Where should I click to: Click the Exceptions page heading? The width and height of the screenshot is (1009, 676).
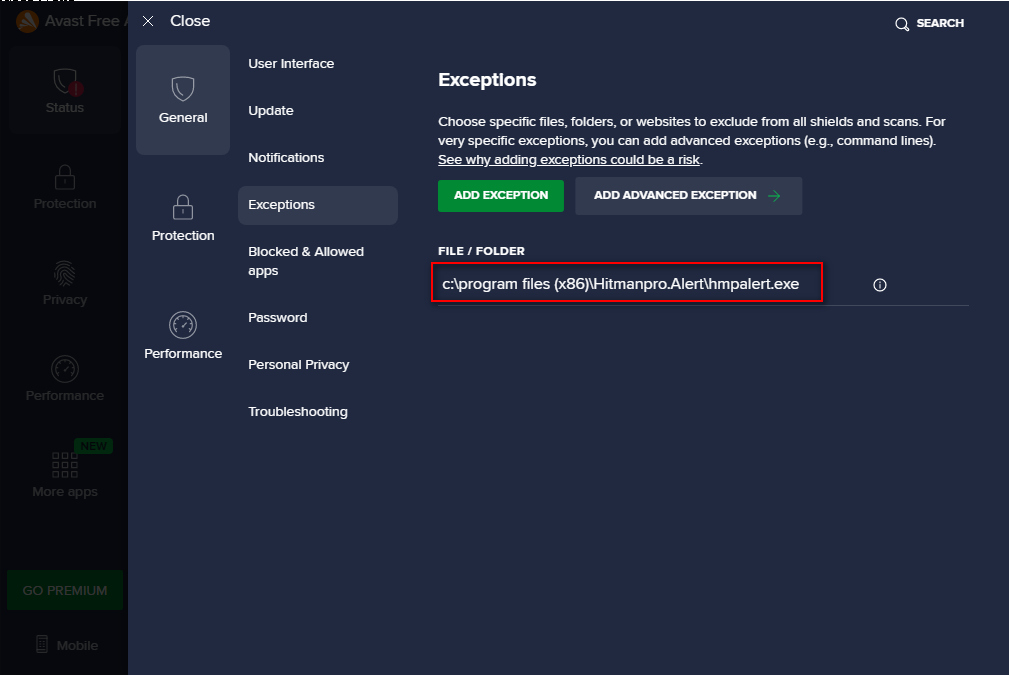(487, 80)
